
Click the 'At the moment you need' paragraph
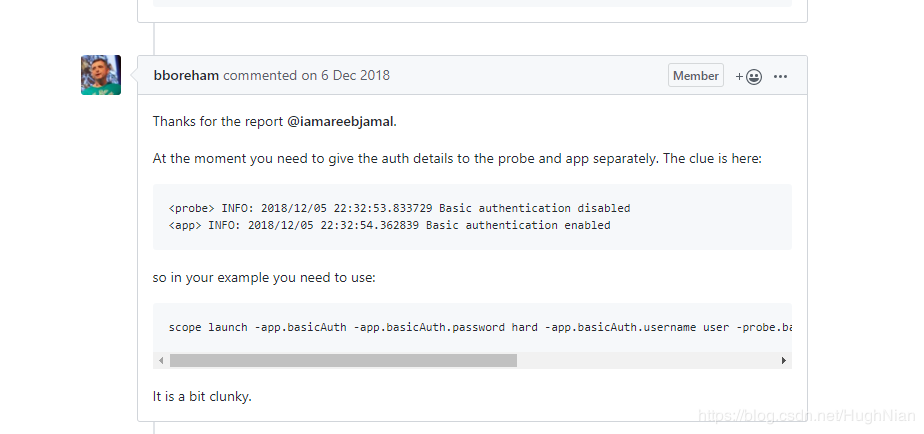point(457,158)
